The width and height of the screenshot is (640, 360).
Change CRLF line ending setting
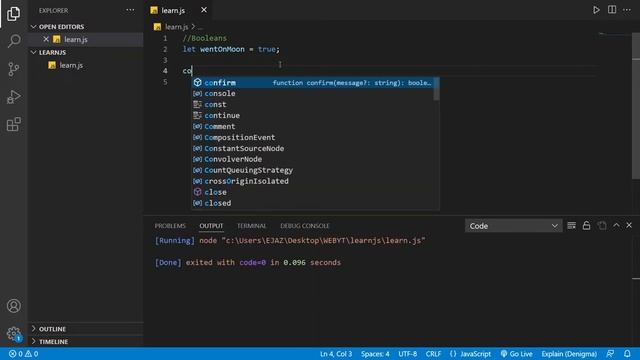(433, 354)
